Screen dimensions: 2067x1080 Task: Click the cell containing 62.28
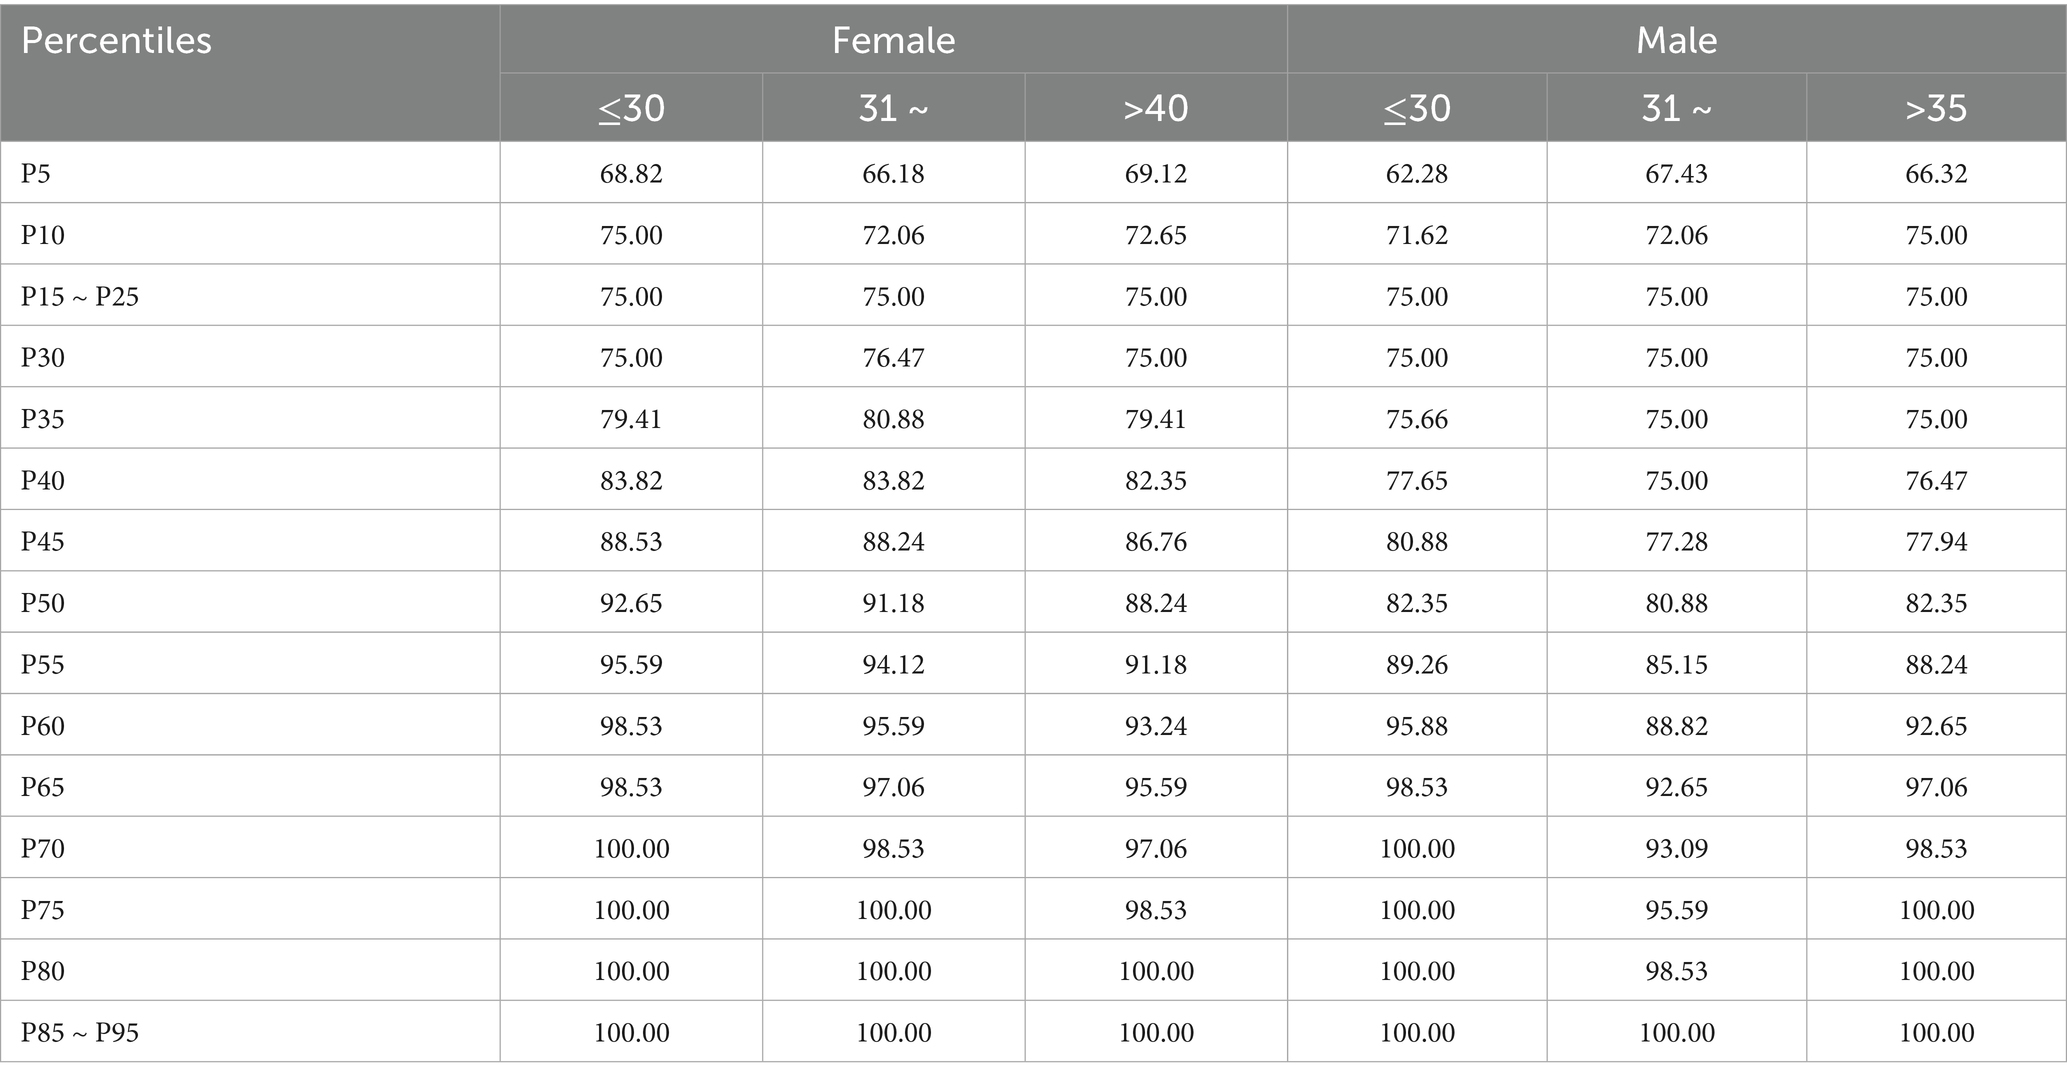pyautogui.click(x=1416, y=174)
